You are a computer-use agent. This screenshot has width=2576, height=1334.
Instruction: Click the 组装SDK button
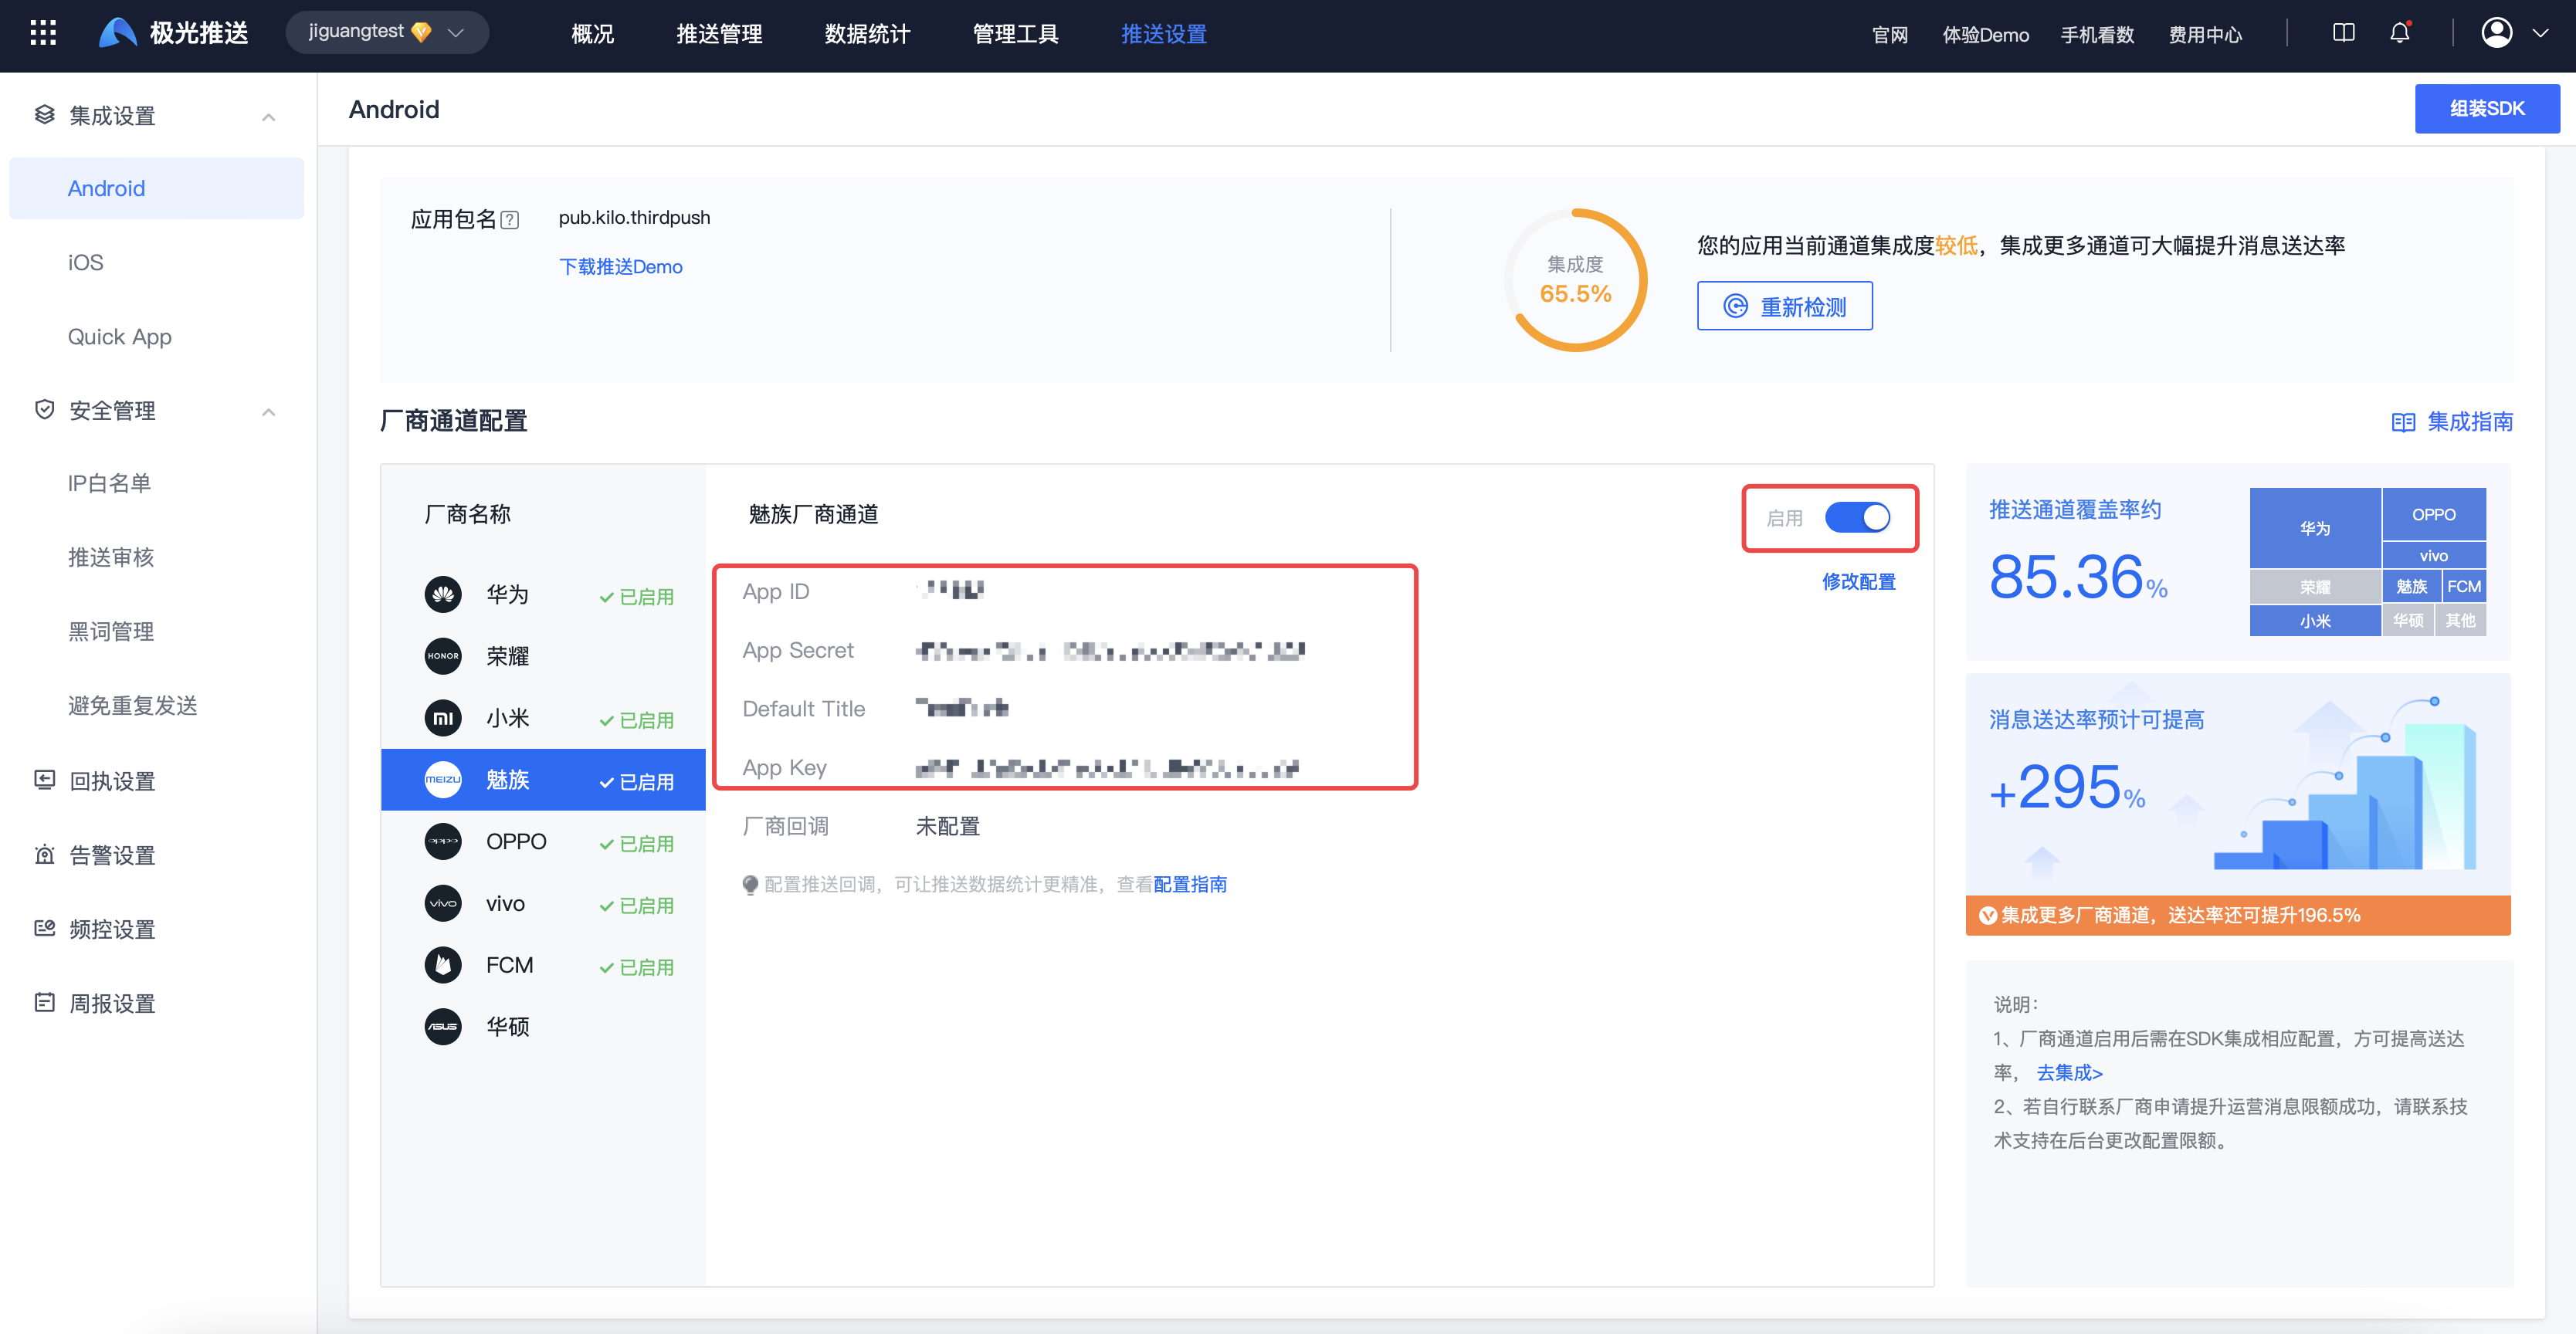(2486, 108)
